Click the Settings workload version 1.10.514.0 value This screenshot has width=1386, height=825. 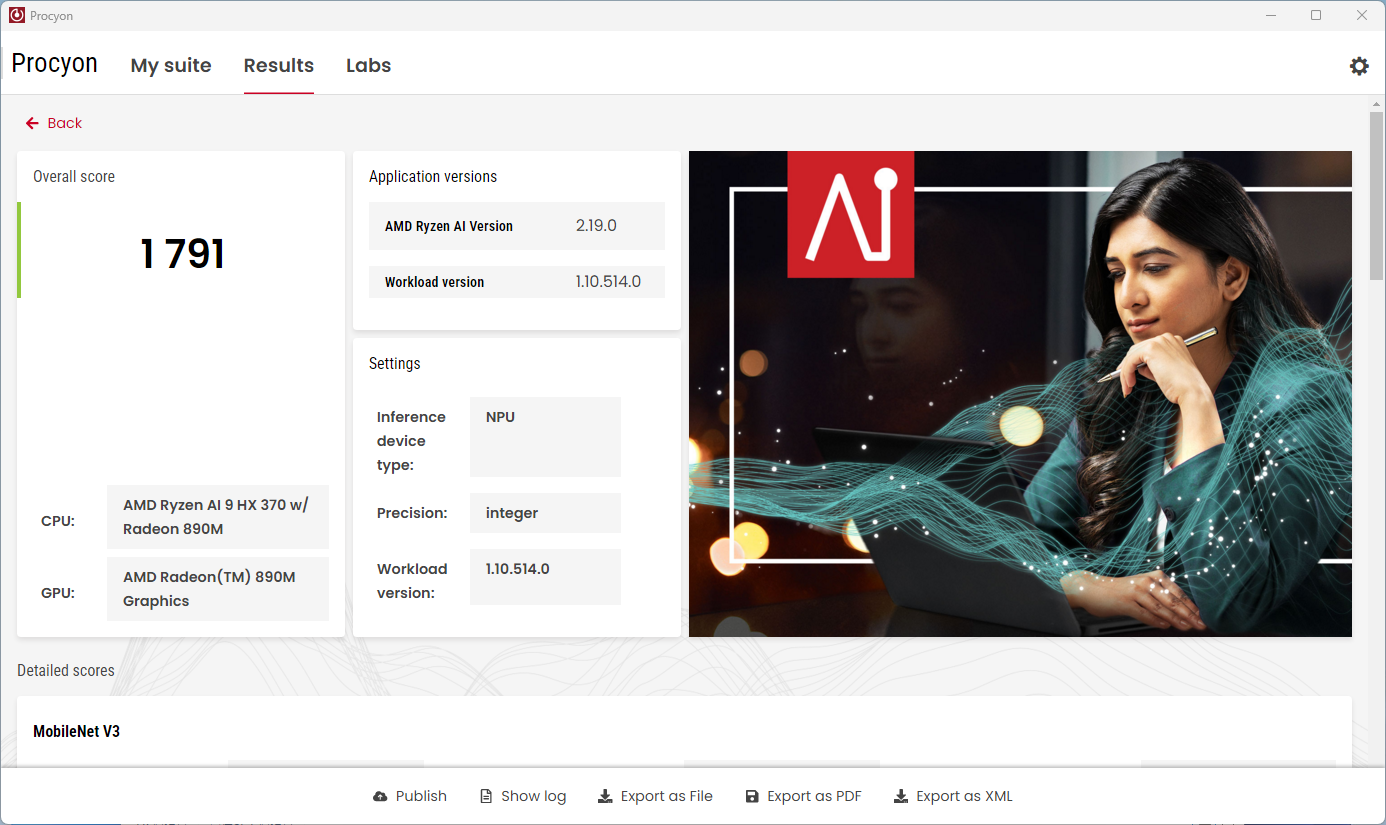click(x=545, y=577)
